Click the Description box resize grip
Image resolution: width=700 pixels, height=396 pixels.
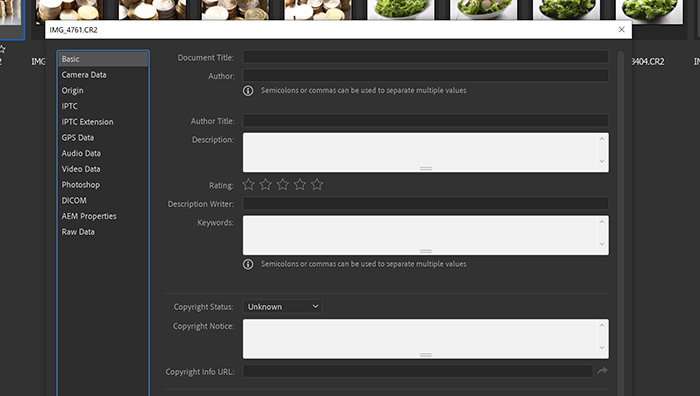(x=425, y=169)
